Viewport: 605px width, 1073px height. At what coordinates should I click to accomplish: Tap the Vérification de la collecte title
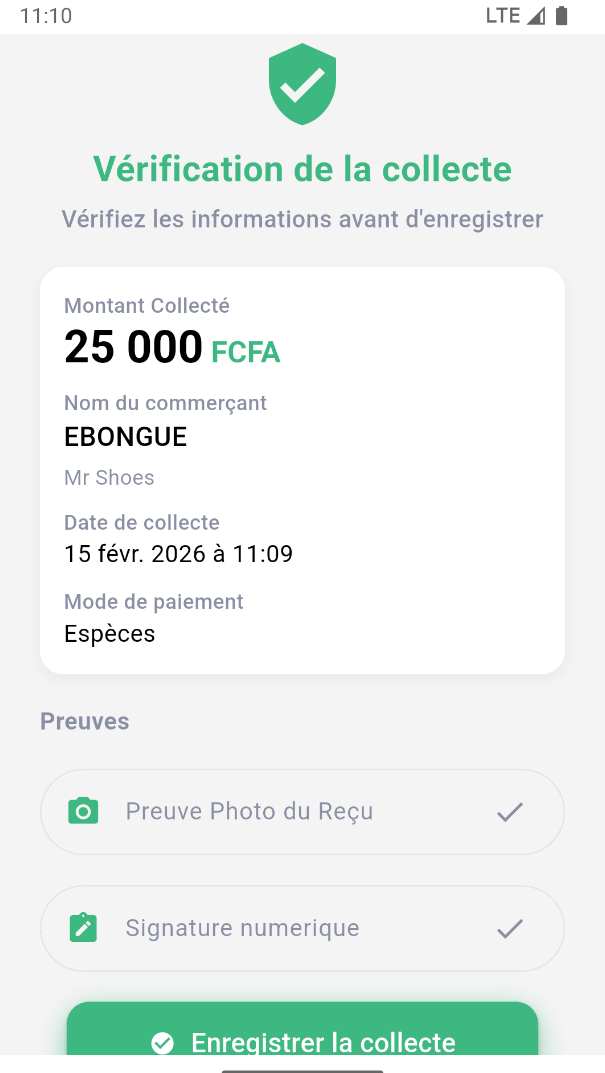click(x=302, y=169)
